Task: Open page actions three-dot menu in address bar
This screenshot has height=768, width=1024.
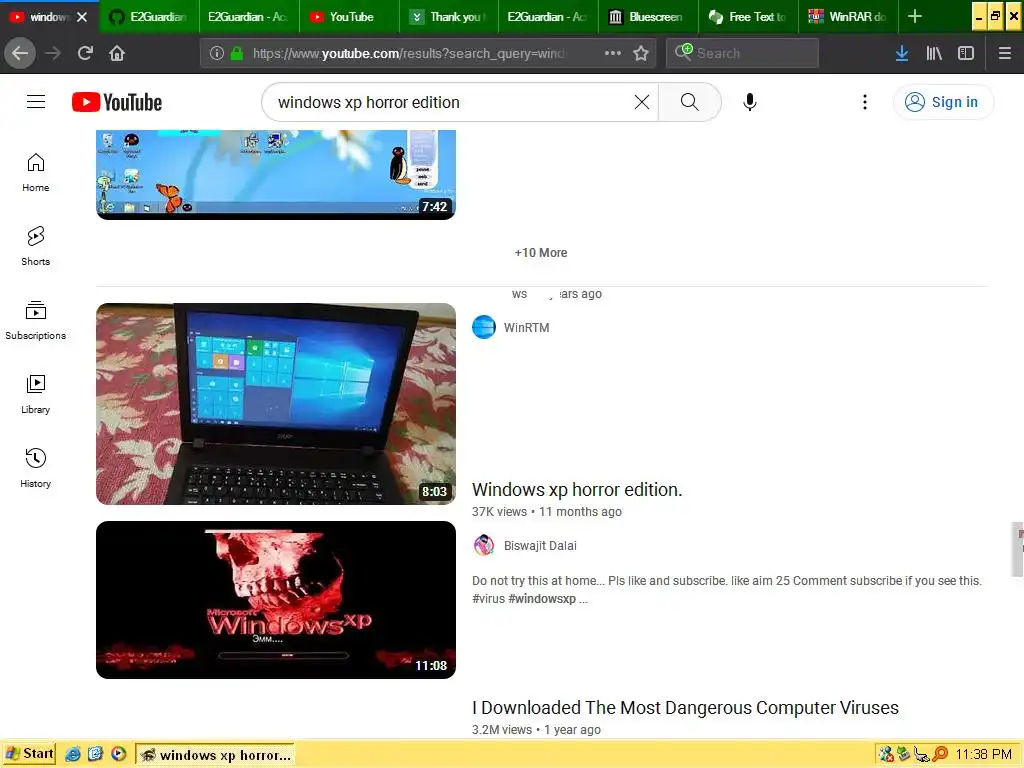Action: click(x=613, y=53)
